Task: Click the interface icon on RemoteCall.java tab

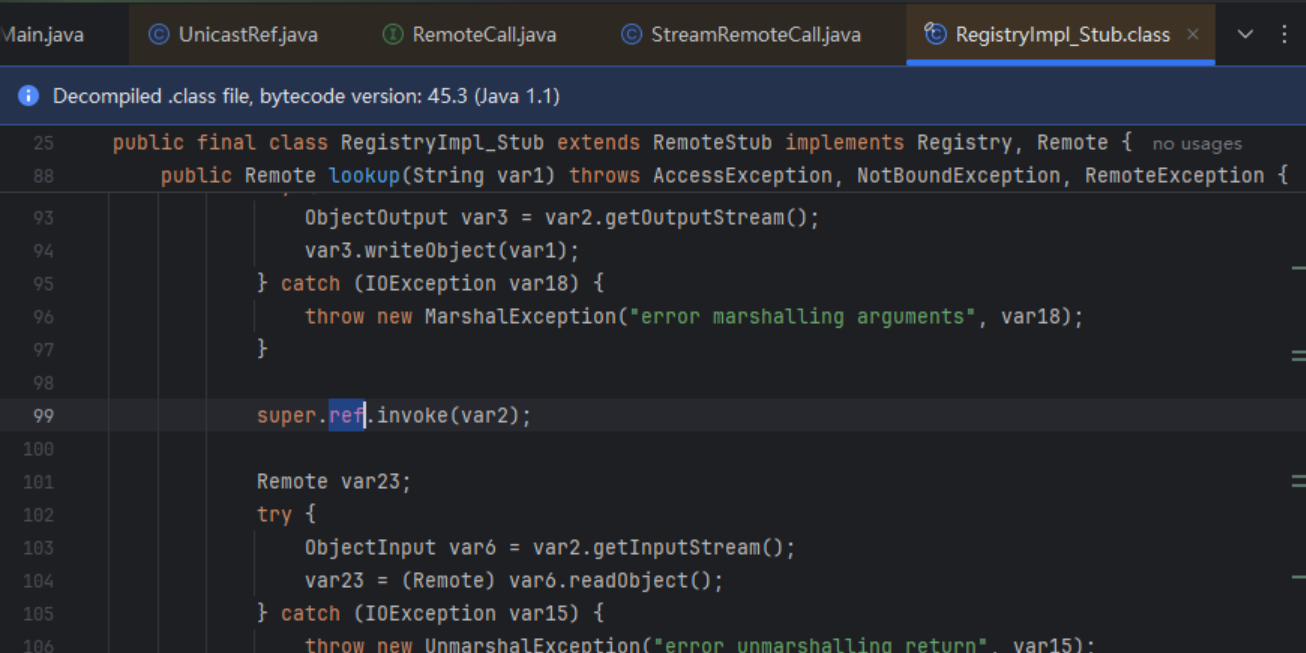Action: [393, 35]
